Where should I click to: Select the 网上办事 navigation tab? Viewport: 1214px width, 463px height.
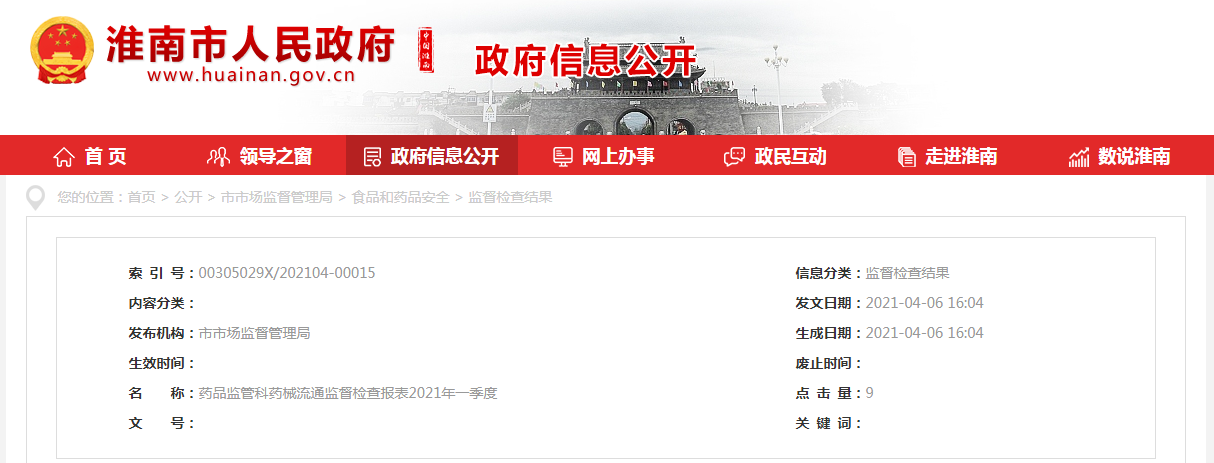tap(604, 156)
